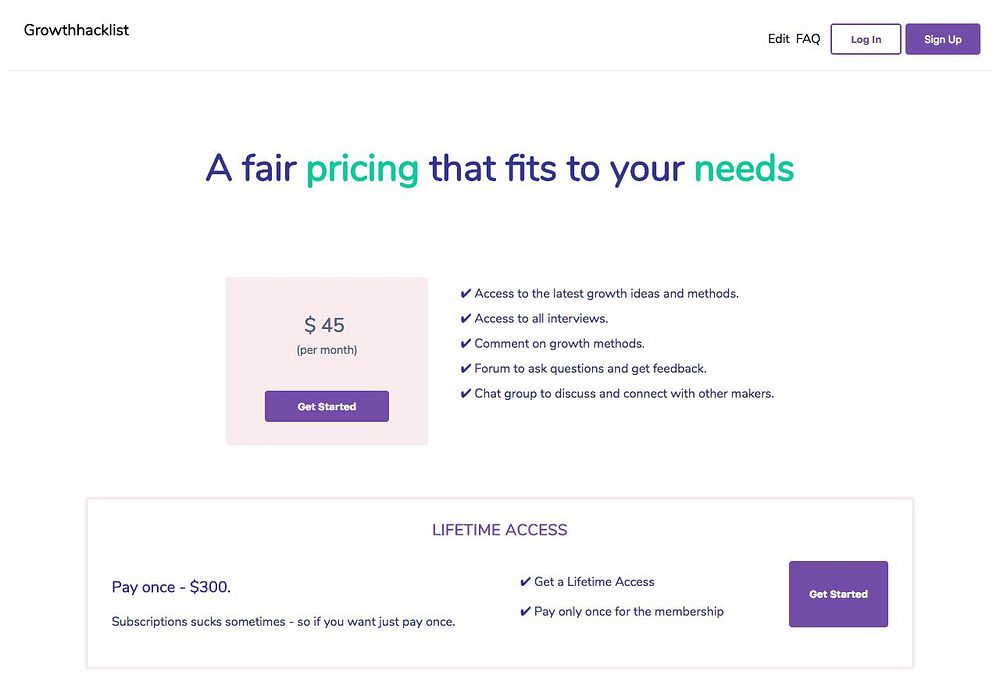
Task: Click the Growthhacklist site logo
Action: 76,30
